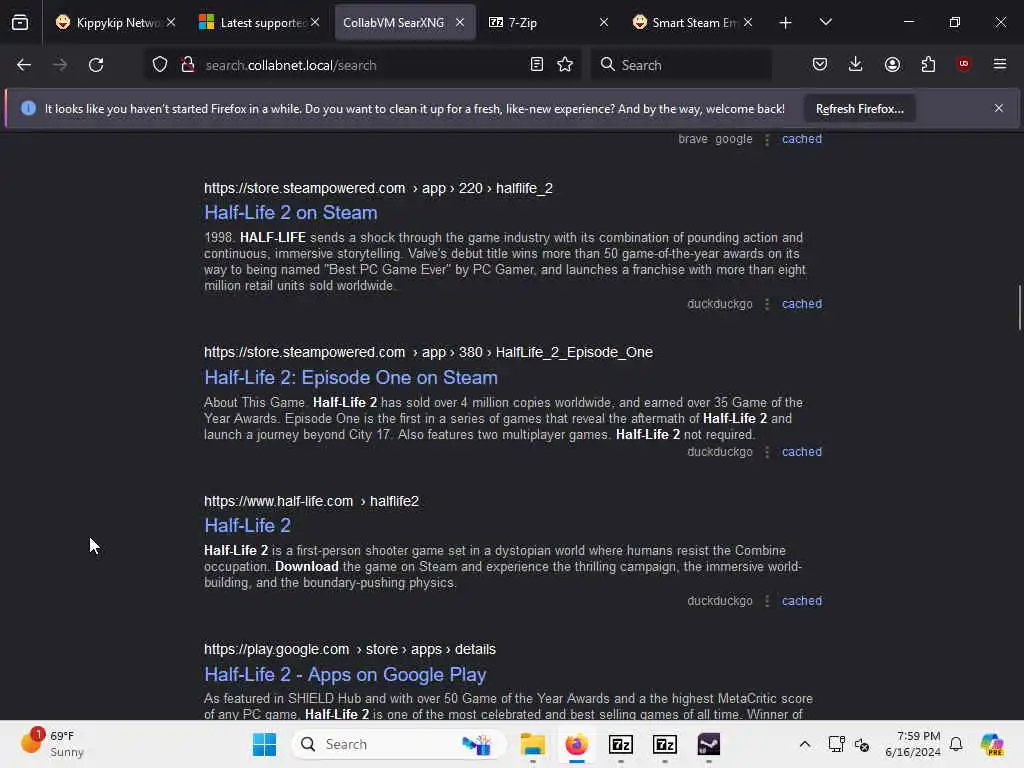Open cached link for half-life.com result

click(x=802, y=601)
